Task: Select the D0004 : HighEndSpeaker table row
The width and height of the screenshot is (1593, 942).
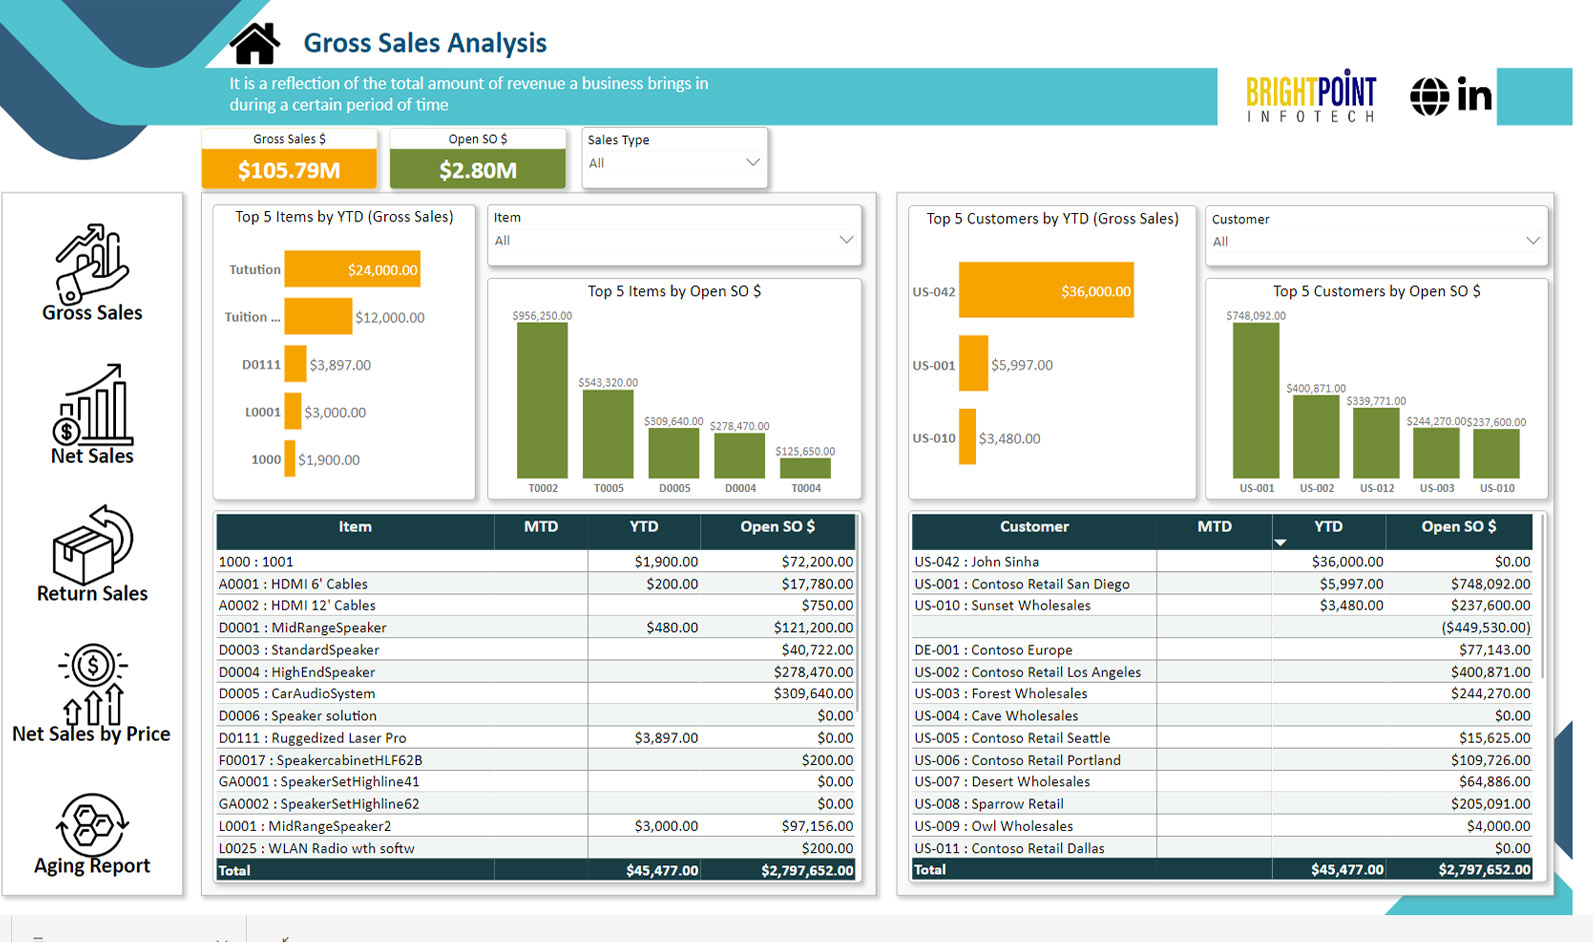Action: pos(400,672)
